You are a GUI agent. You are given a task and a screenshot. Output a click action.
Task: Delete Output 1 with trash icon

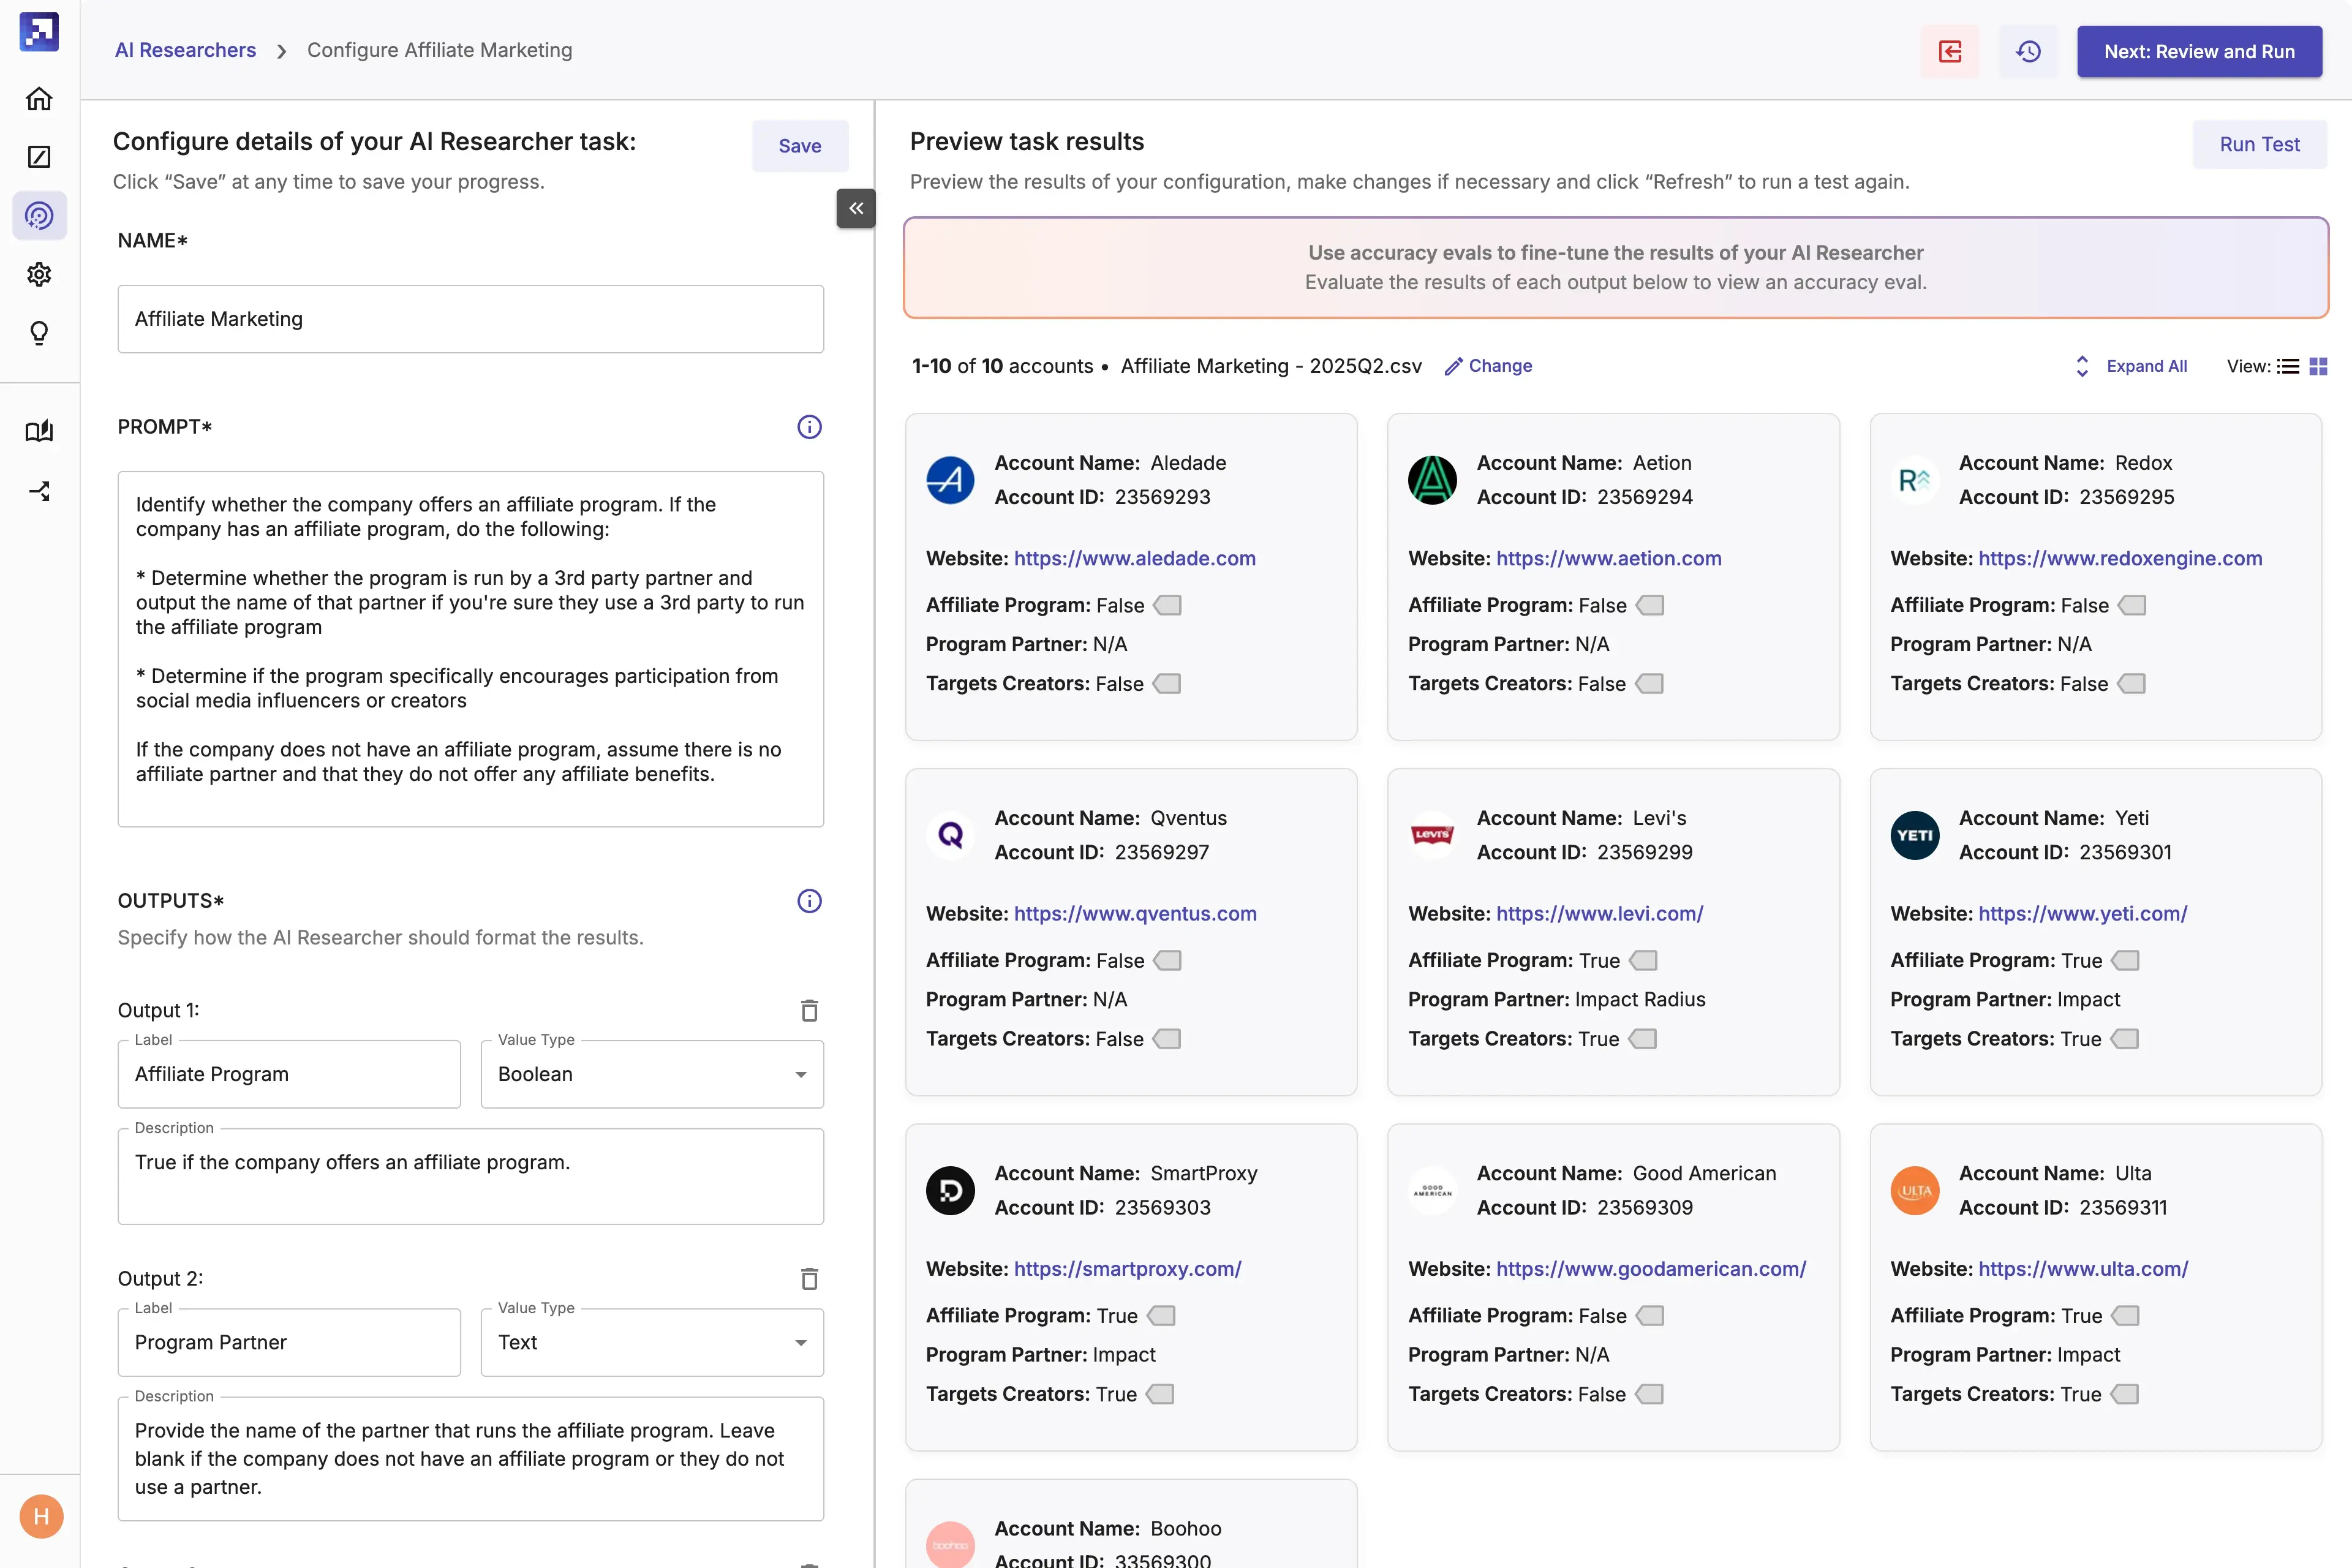click(809, 1010)
